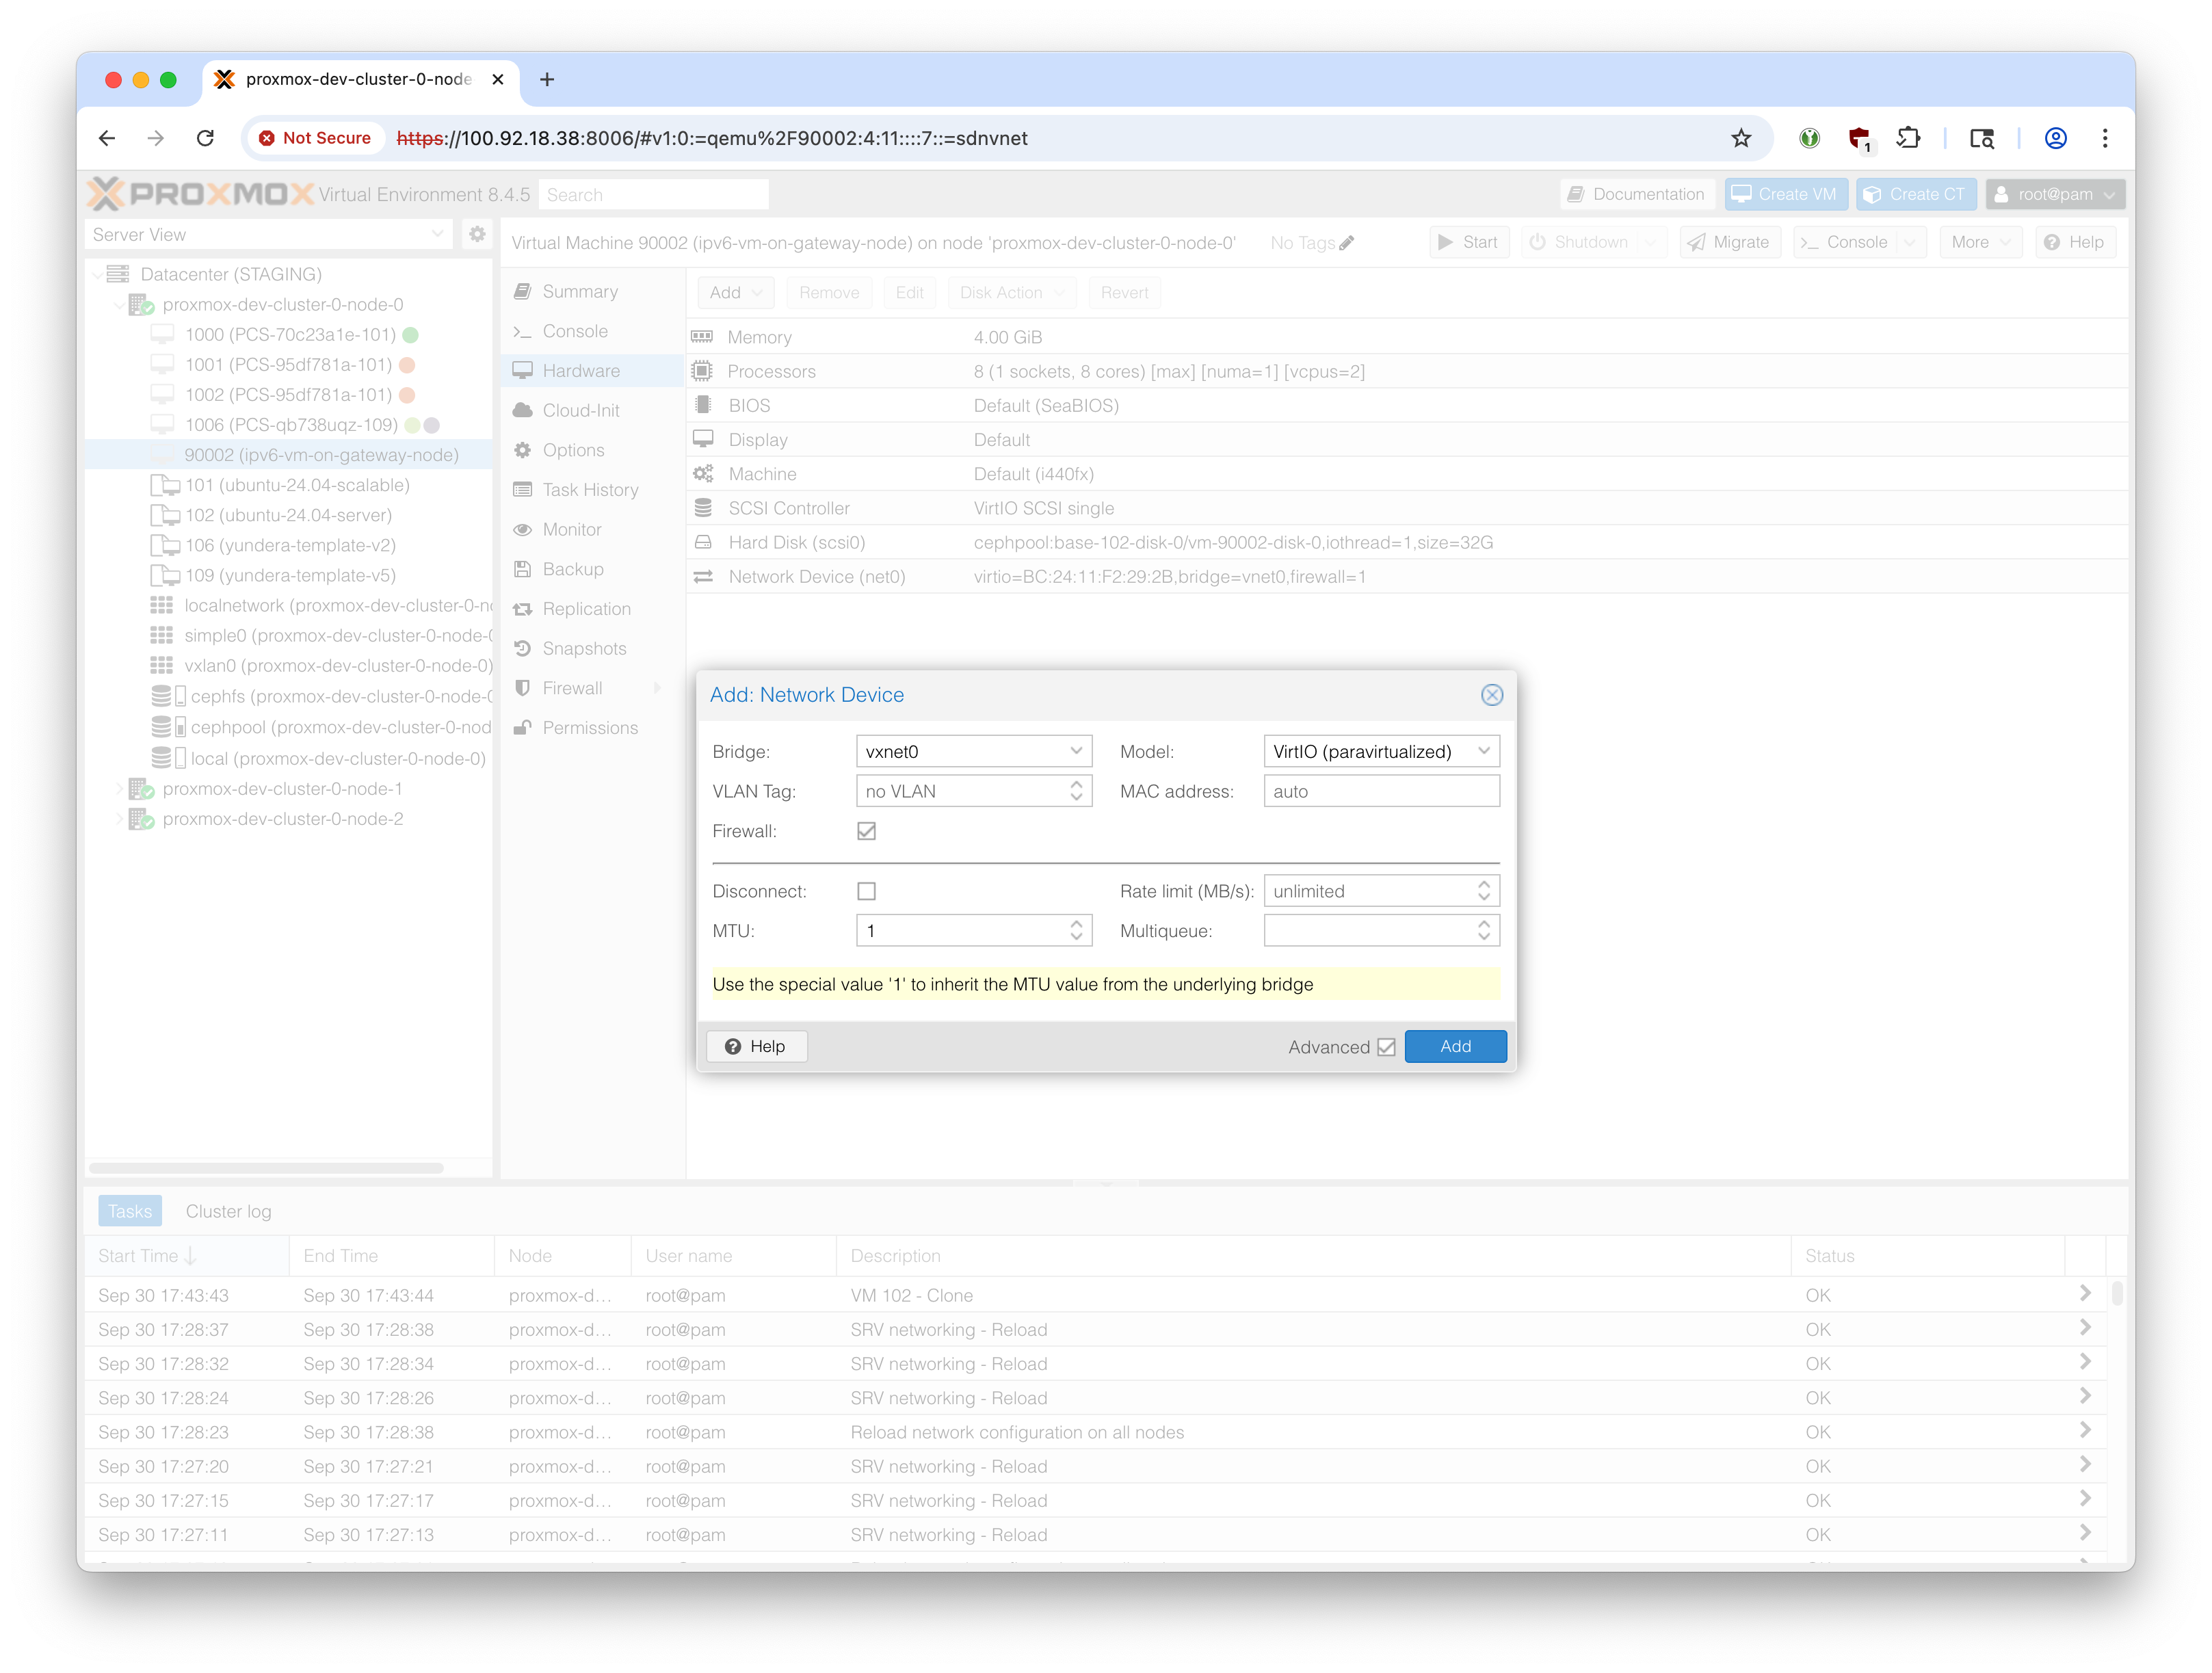Open the browser extensions puzzle icon

tap(1908, 138)
